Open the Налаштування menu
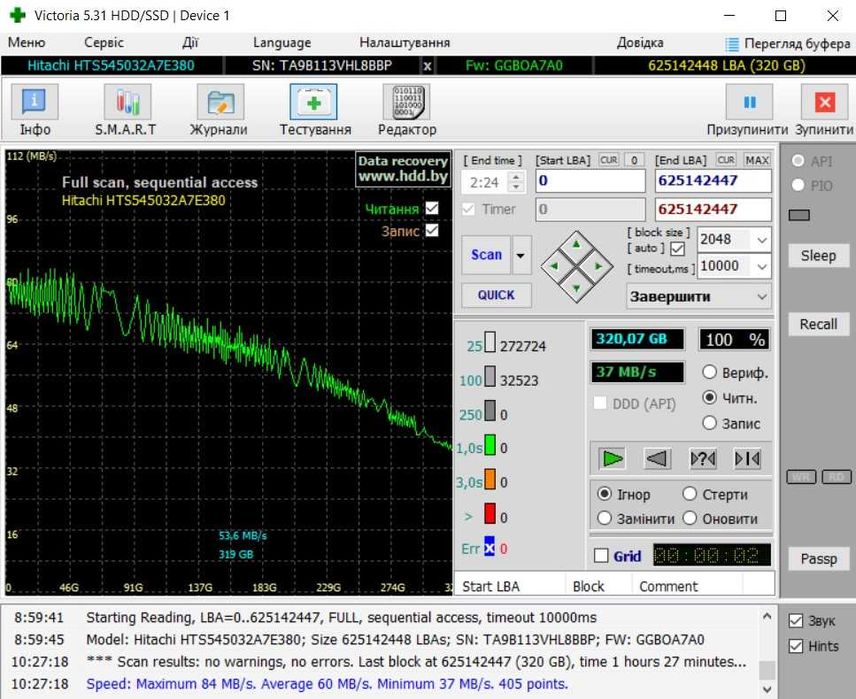 pos(404,43)
